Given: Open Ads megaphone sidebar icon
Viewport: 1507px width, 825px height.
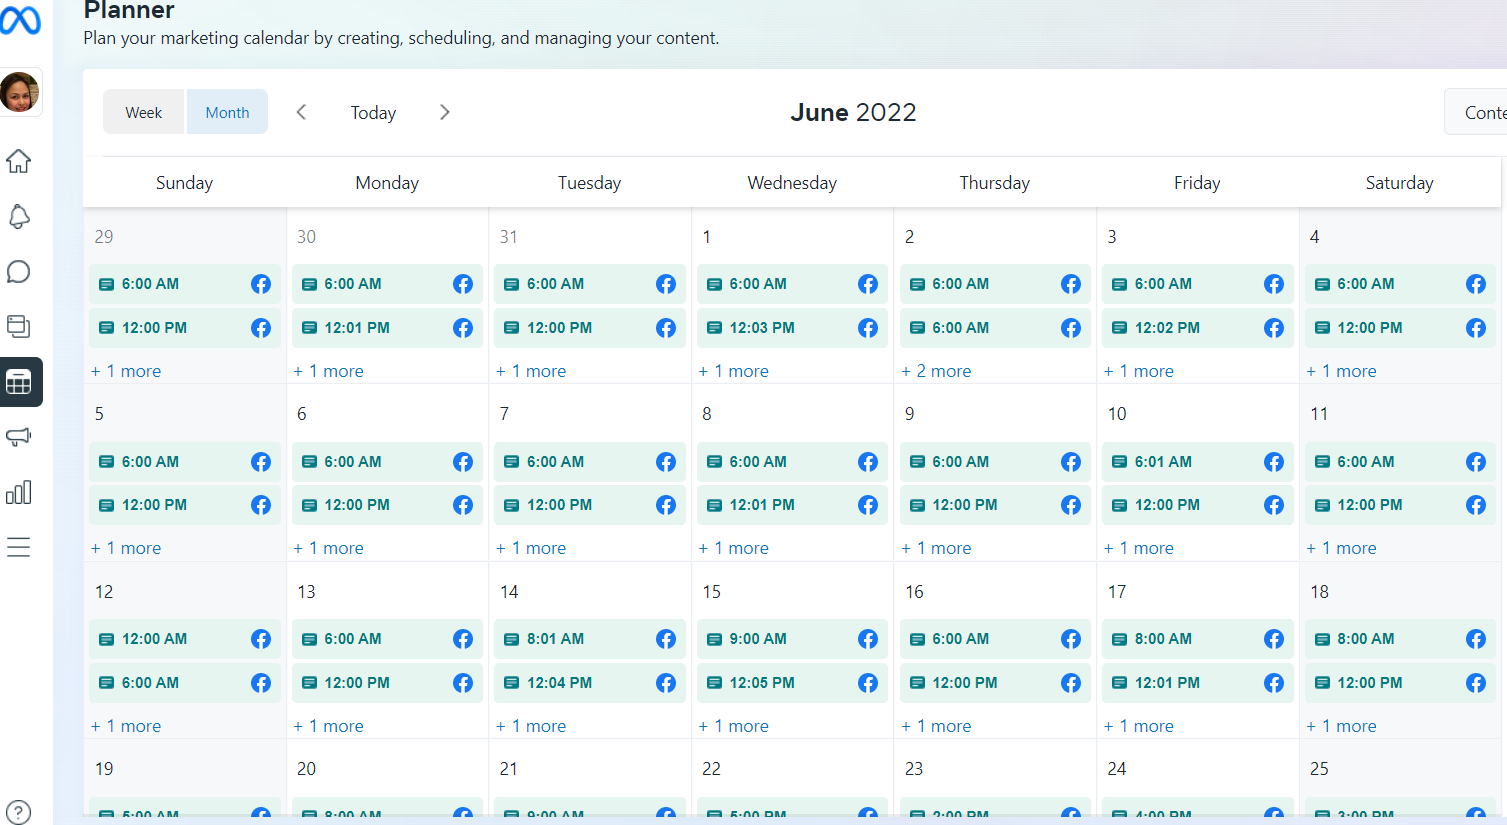Looking at the screenshot, I should pos(19,437).
